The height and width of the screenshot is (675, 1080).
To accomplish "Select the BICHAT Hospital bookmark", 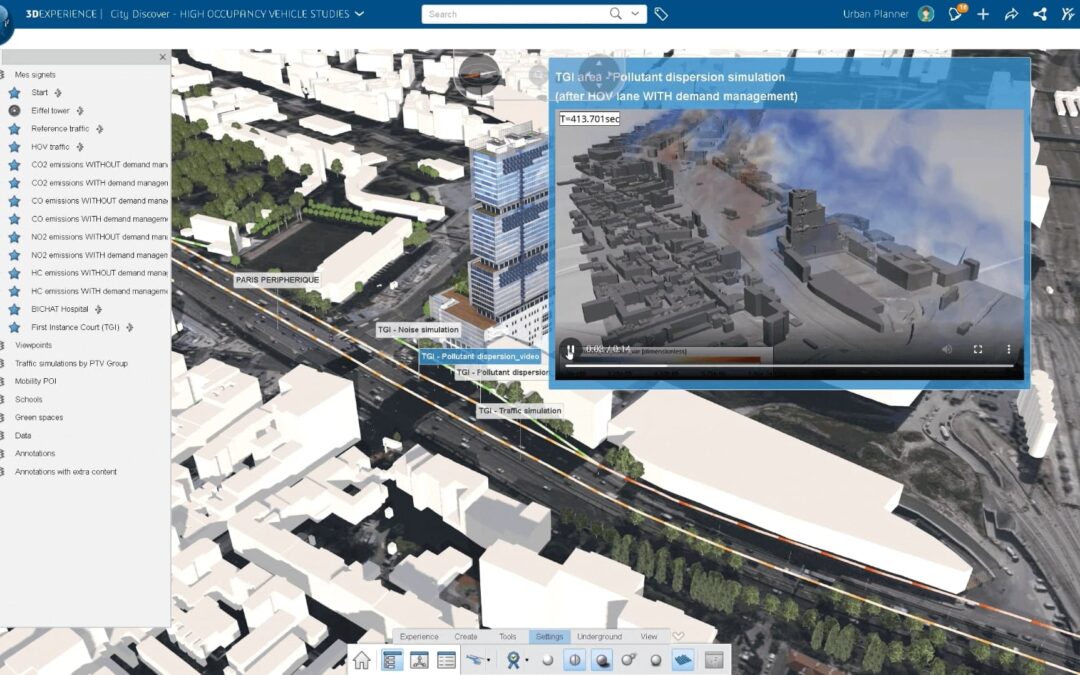I will [59, 309].
